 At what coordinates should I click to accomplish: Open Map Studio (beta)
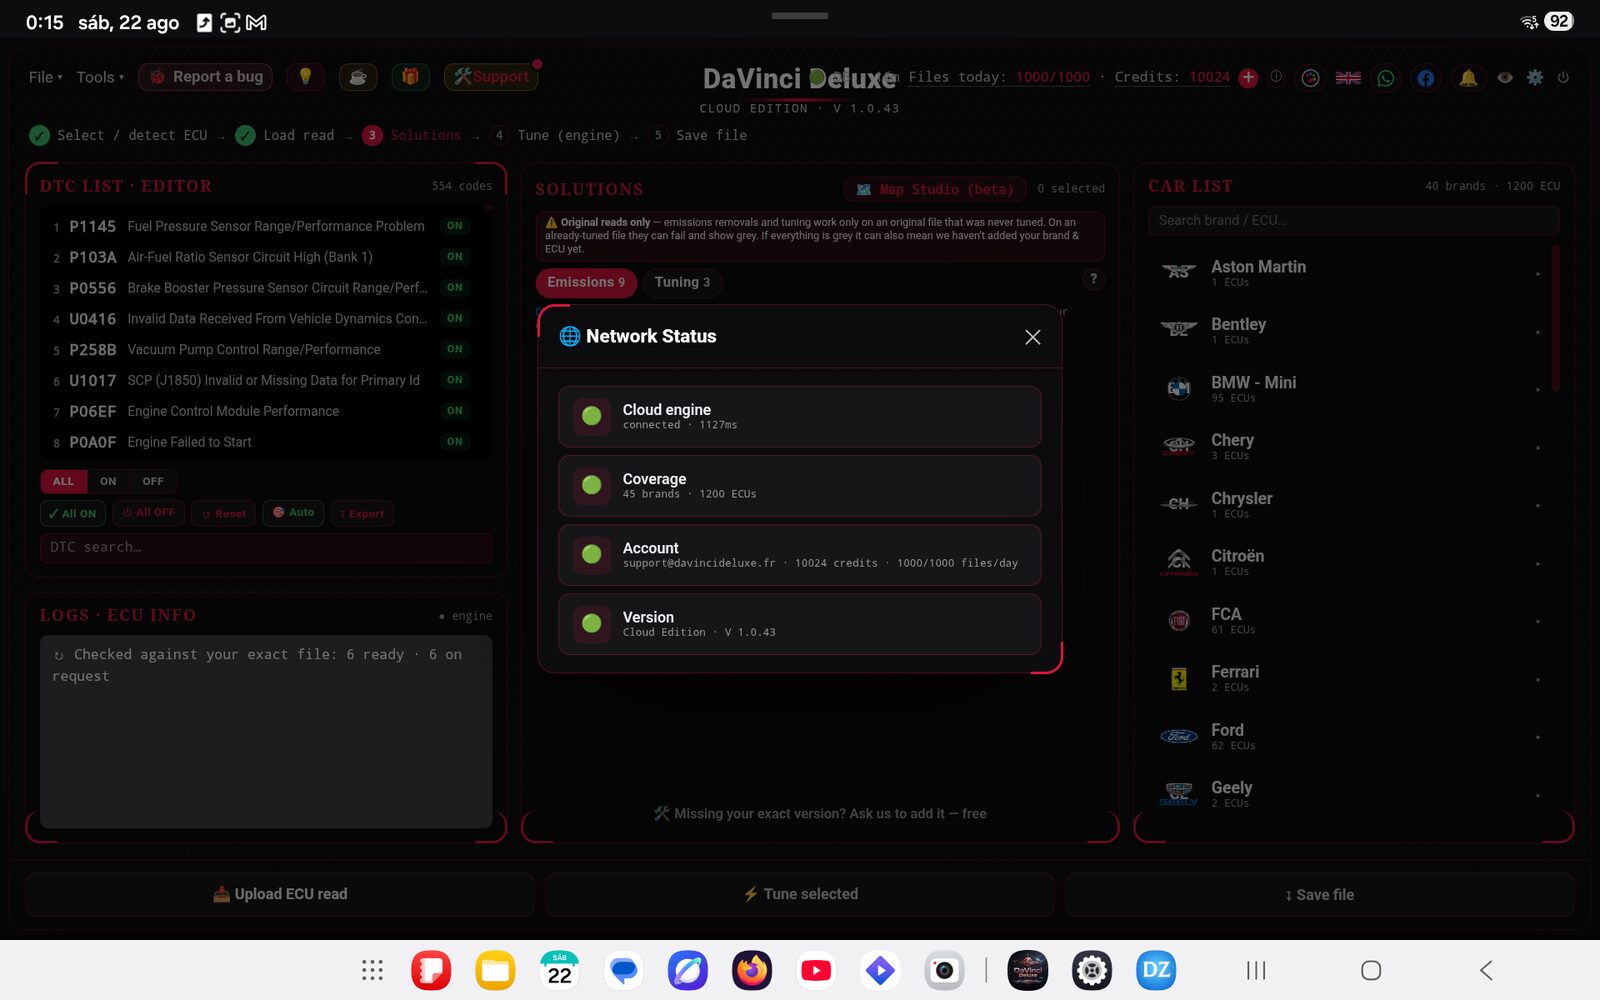tap(936, 189)
